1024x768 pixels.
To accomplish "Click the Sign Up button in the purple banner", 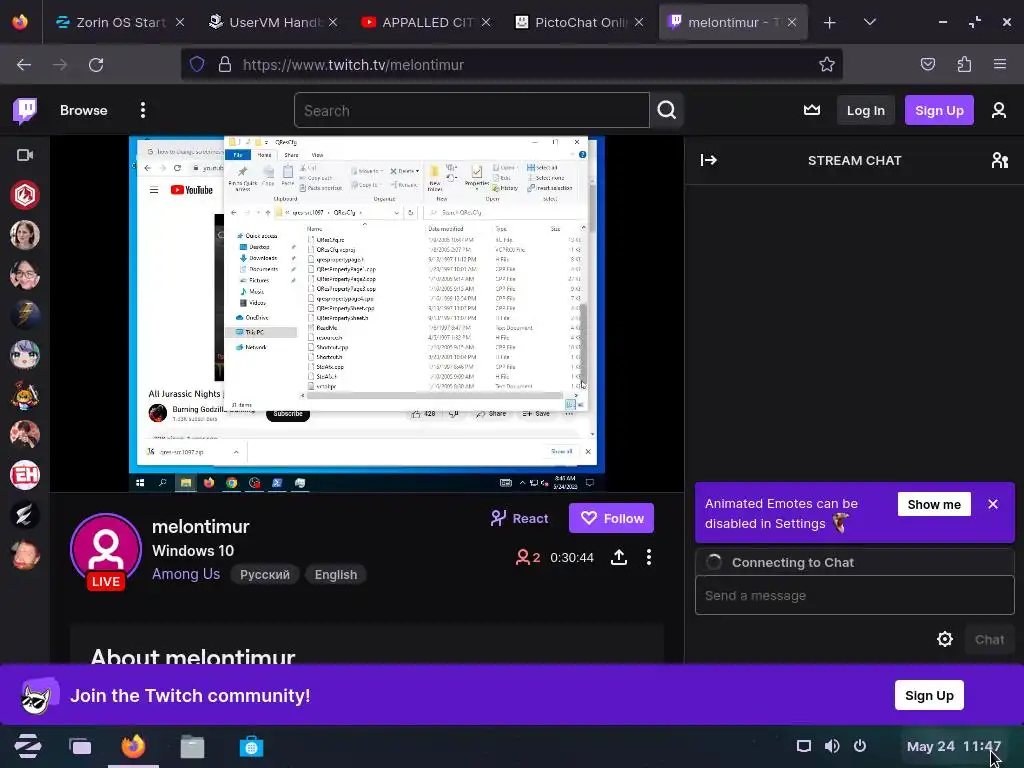I will (x=929, y=696).
